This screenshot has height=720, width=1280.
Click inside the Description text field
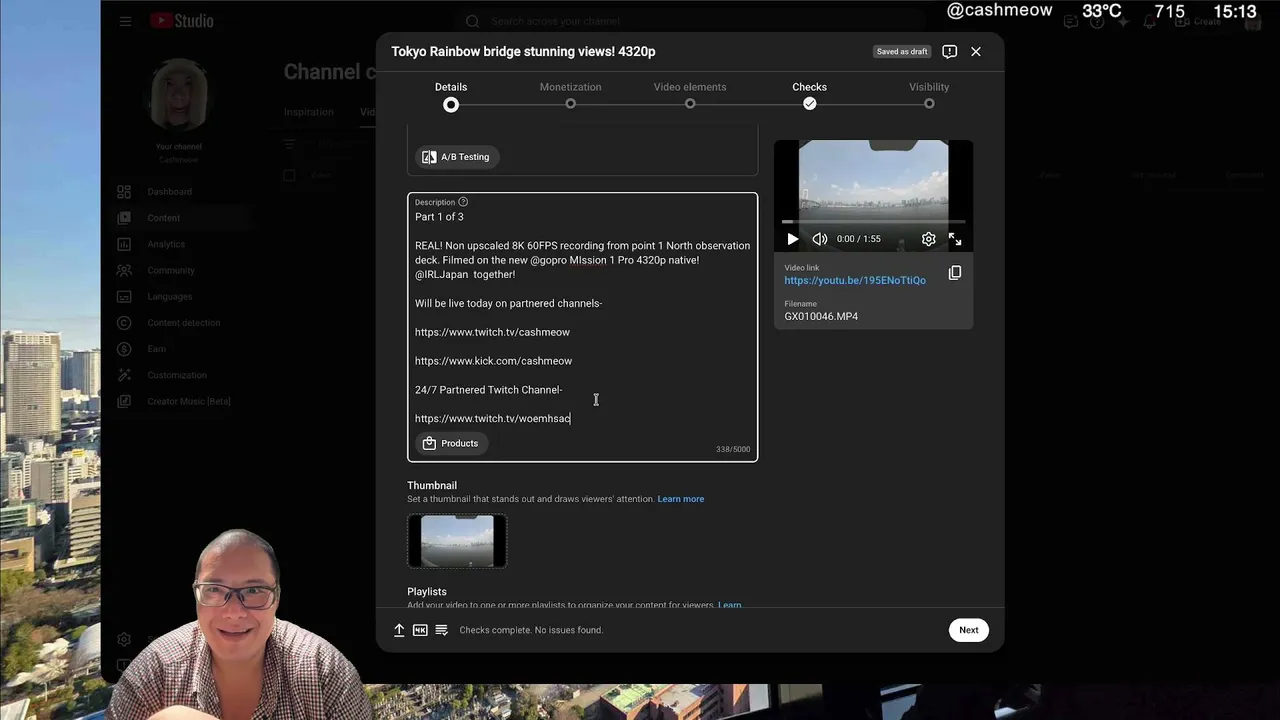[x=582, y=327]
